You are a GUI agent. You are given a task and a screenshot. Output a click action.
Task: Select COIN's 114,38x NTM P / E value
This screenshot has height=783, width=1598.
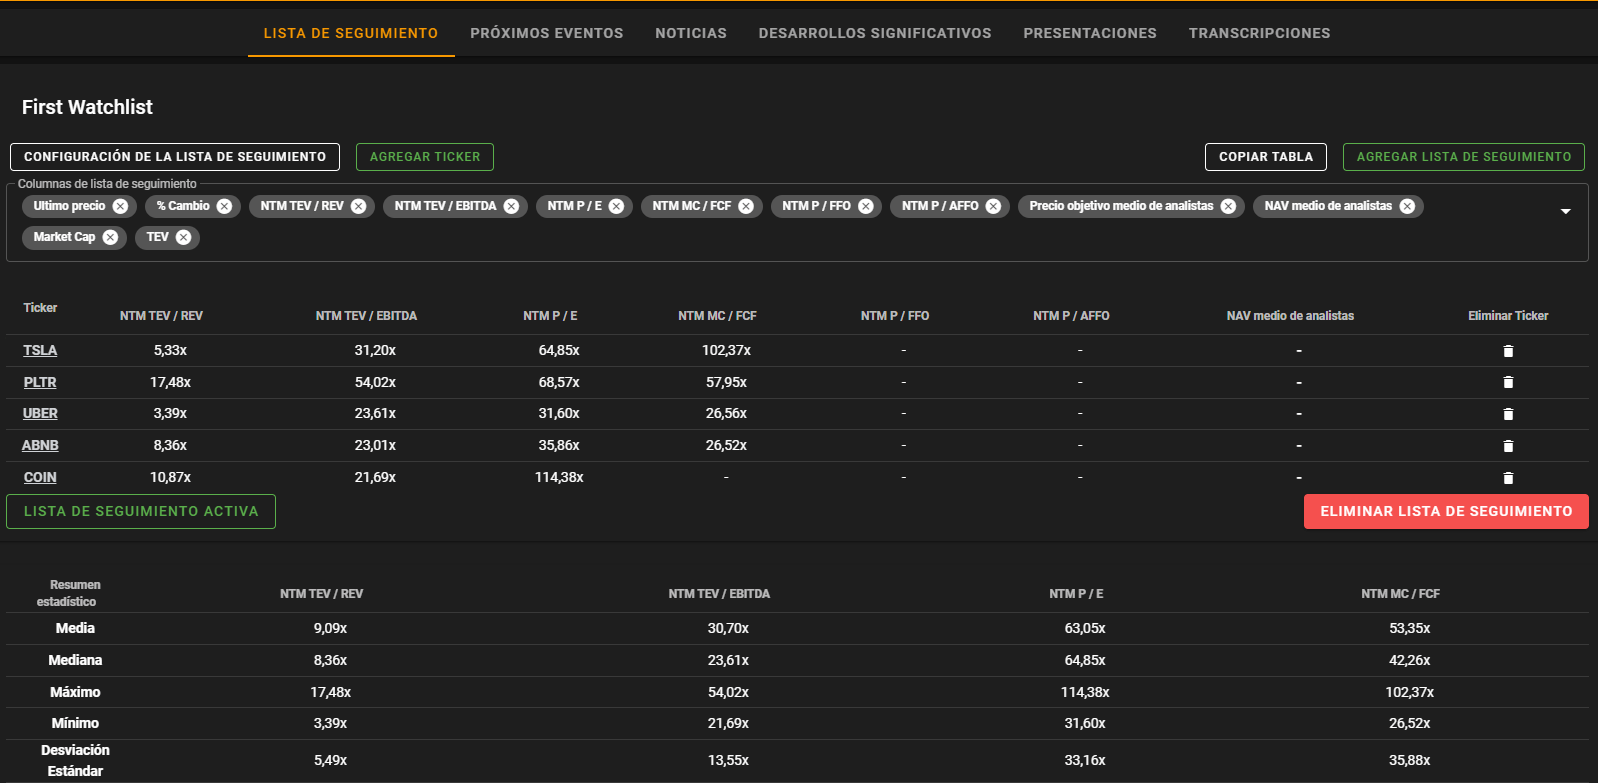(x=559, y=477)
